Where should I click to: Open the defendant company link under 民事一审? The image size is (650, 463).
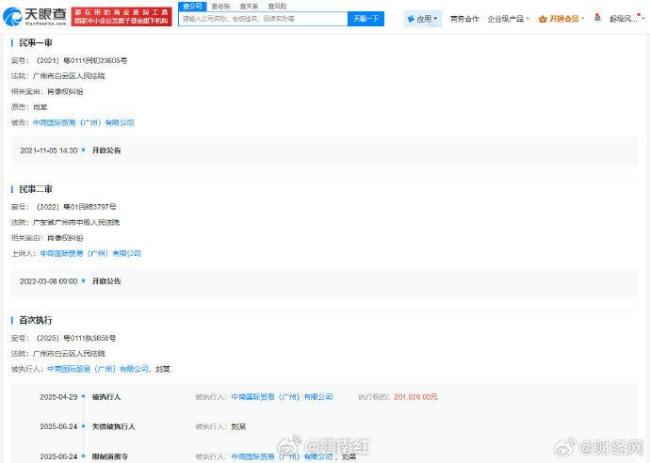[83, 123]
